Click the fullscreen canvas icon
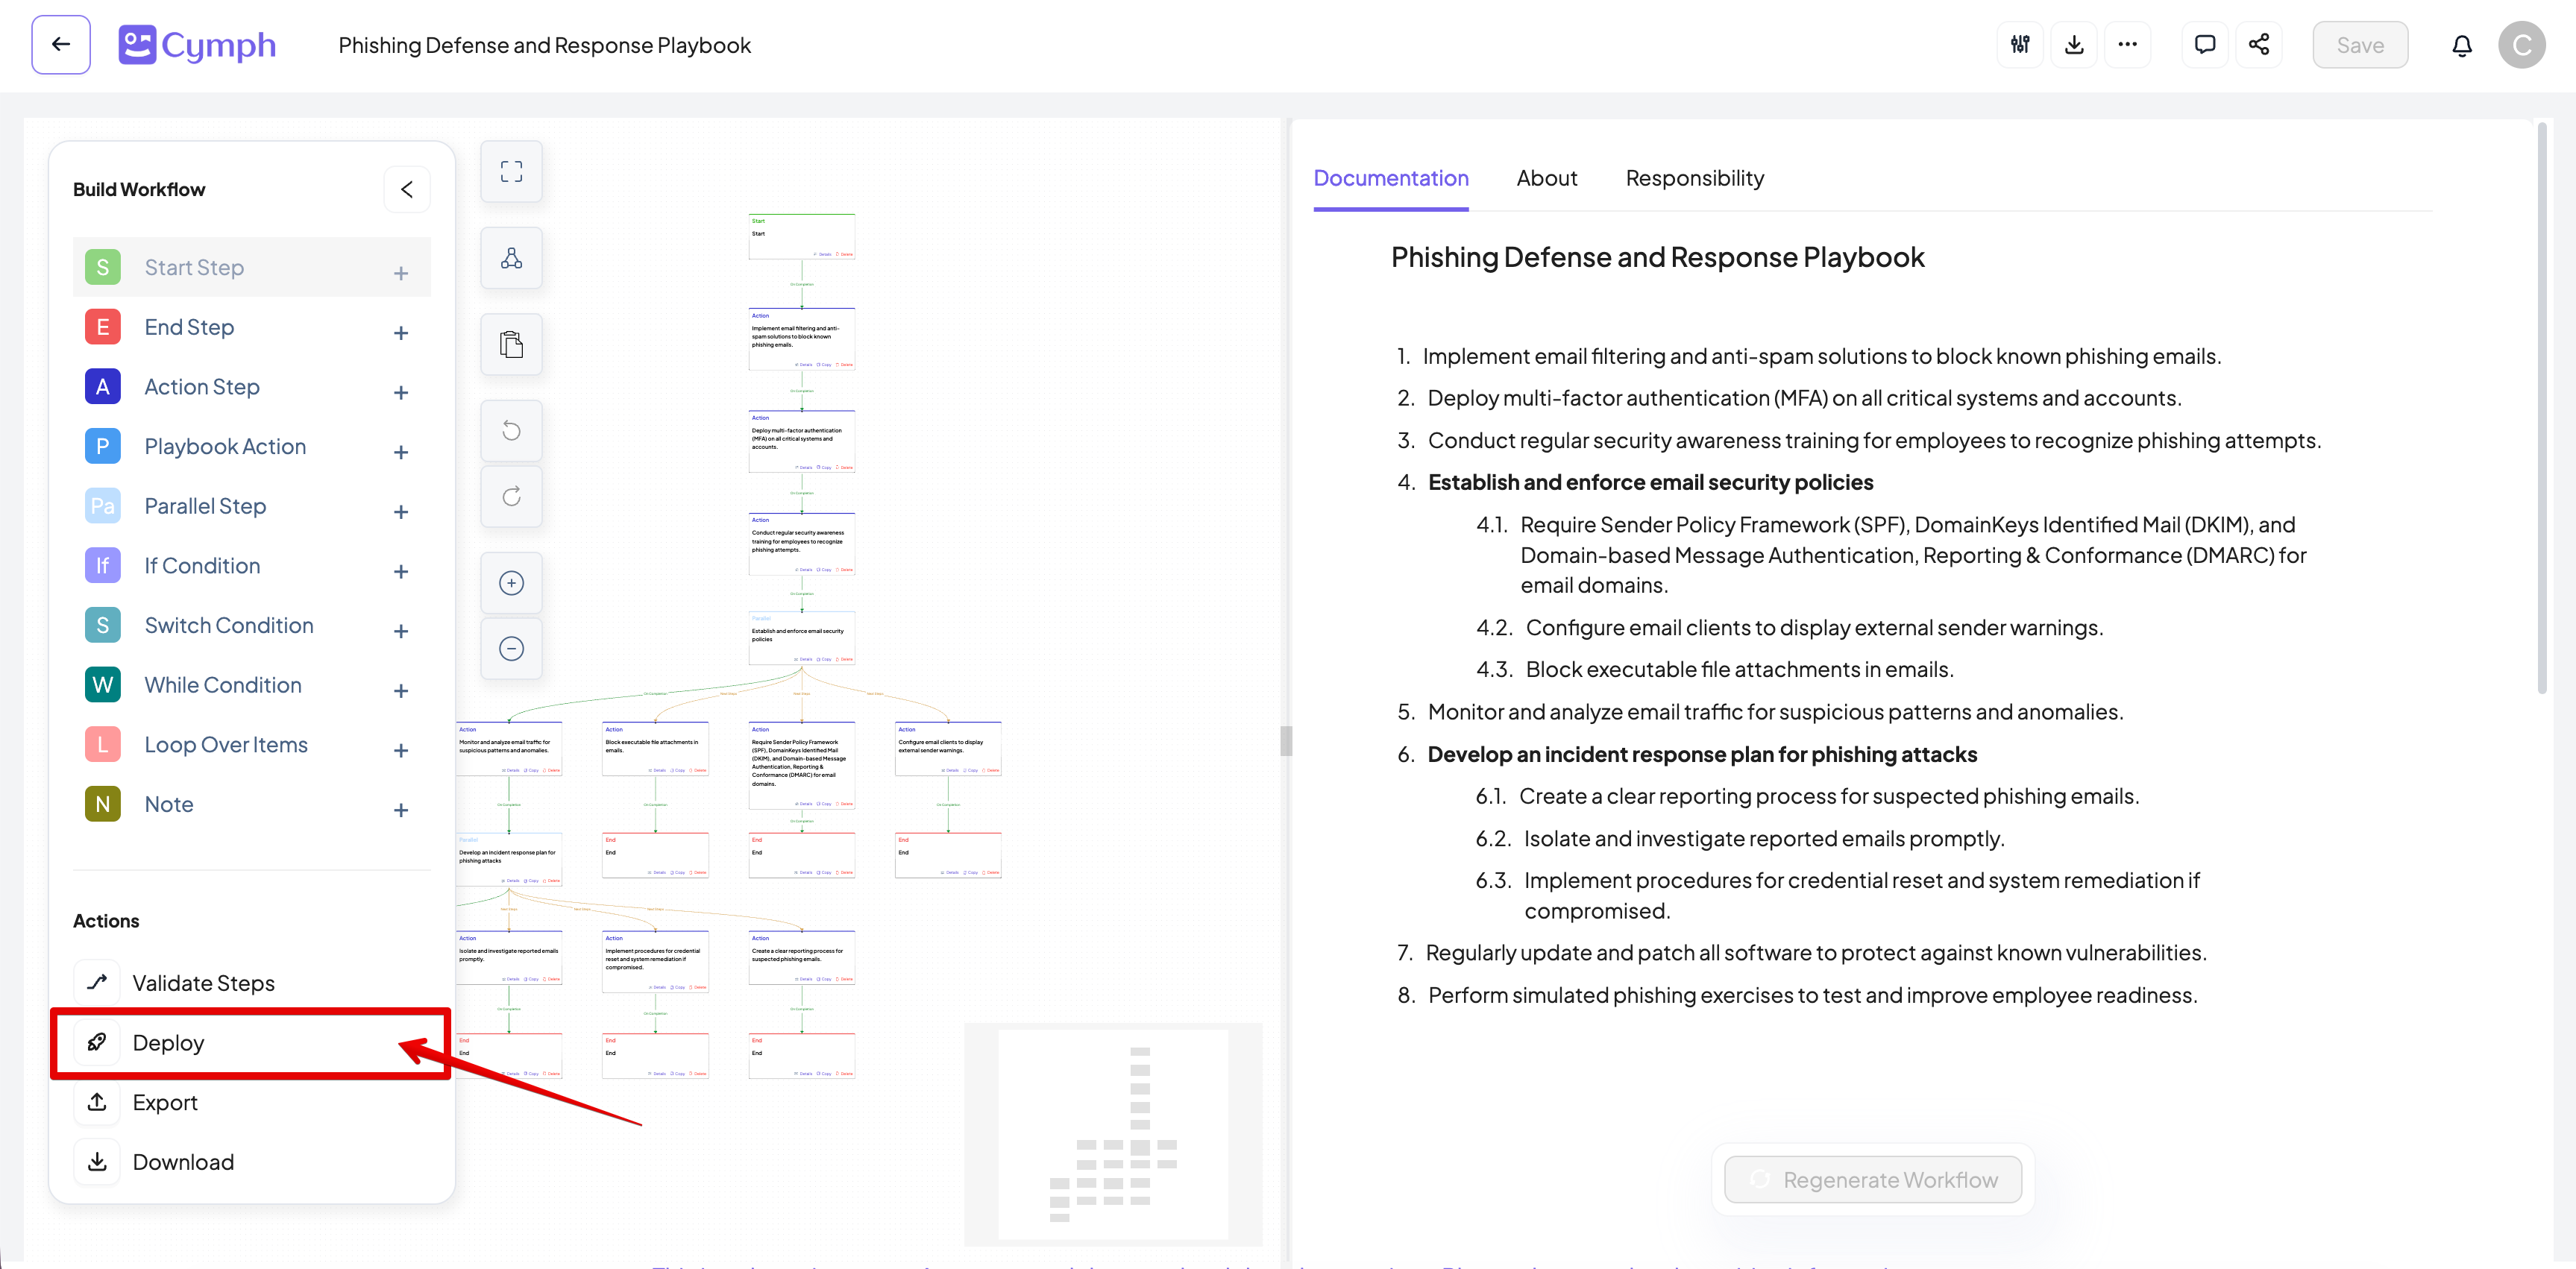 click(x=511, y=172)
